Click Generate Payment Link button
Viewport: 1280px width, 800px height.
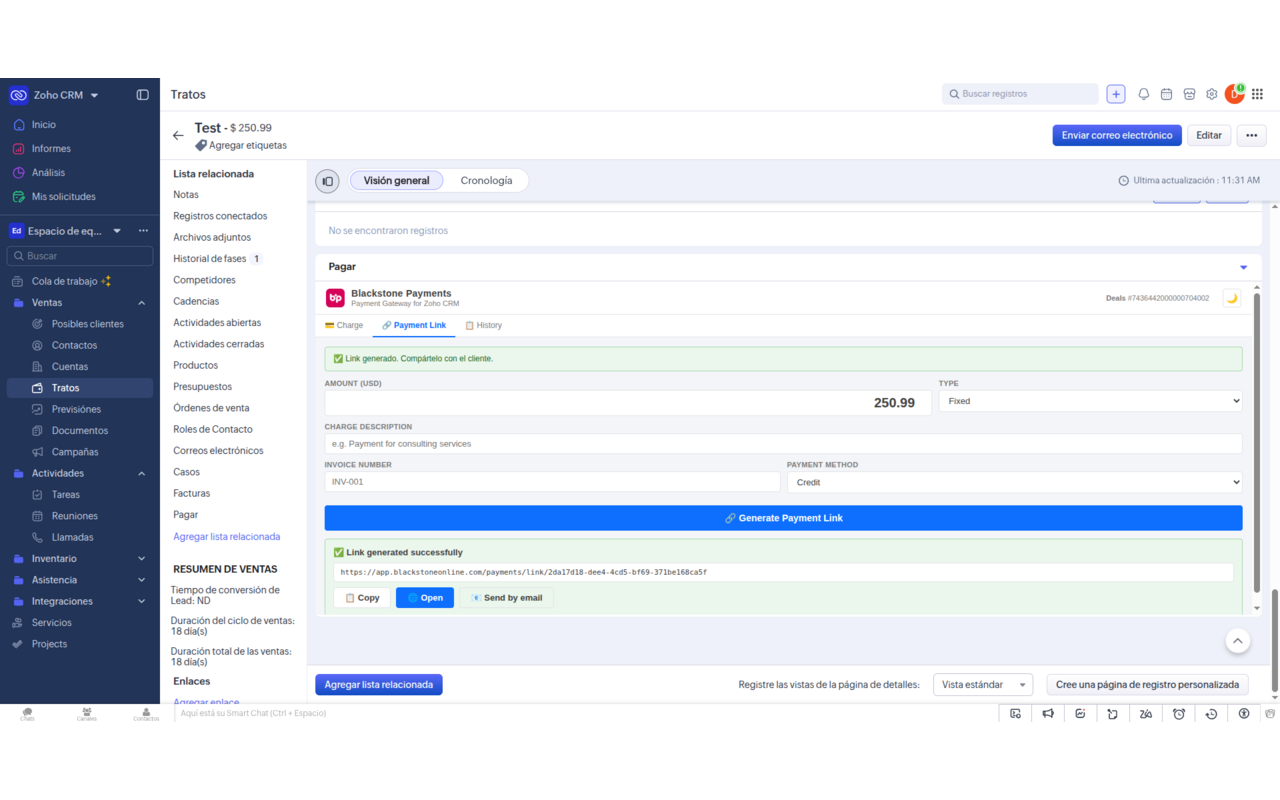pos(784,518)
